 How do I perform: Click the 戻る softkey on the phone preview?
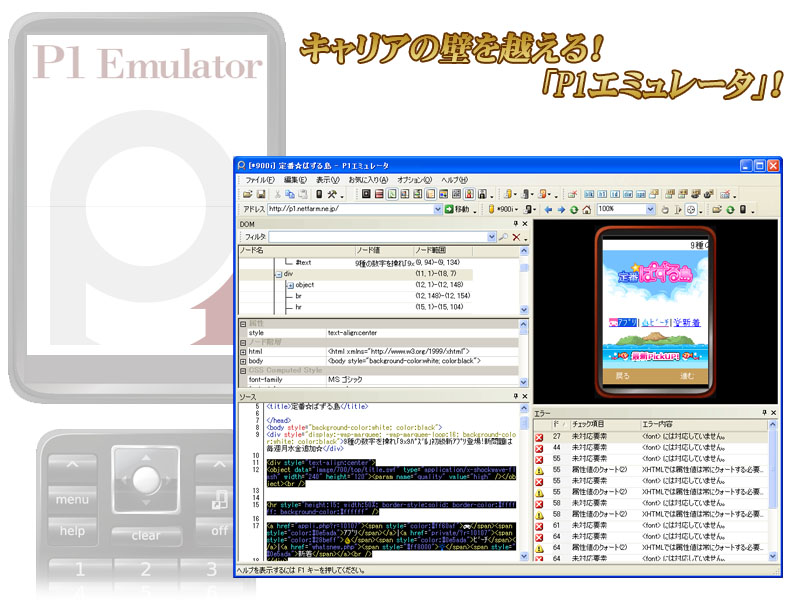(x=622, y=376)
